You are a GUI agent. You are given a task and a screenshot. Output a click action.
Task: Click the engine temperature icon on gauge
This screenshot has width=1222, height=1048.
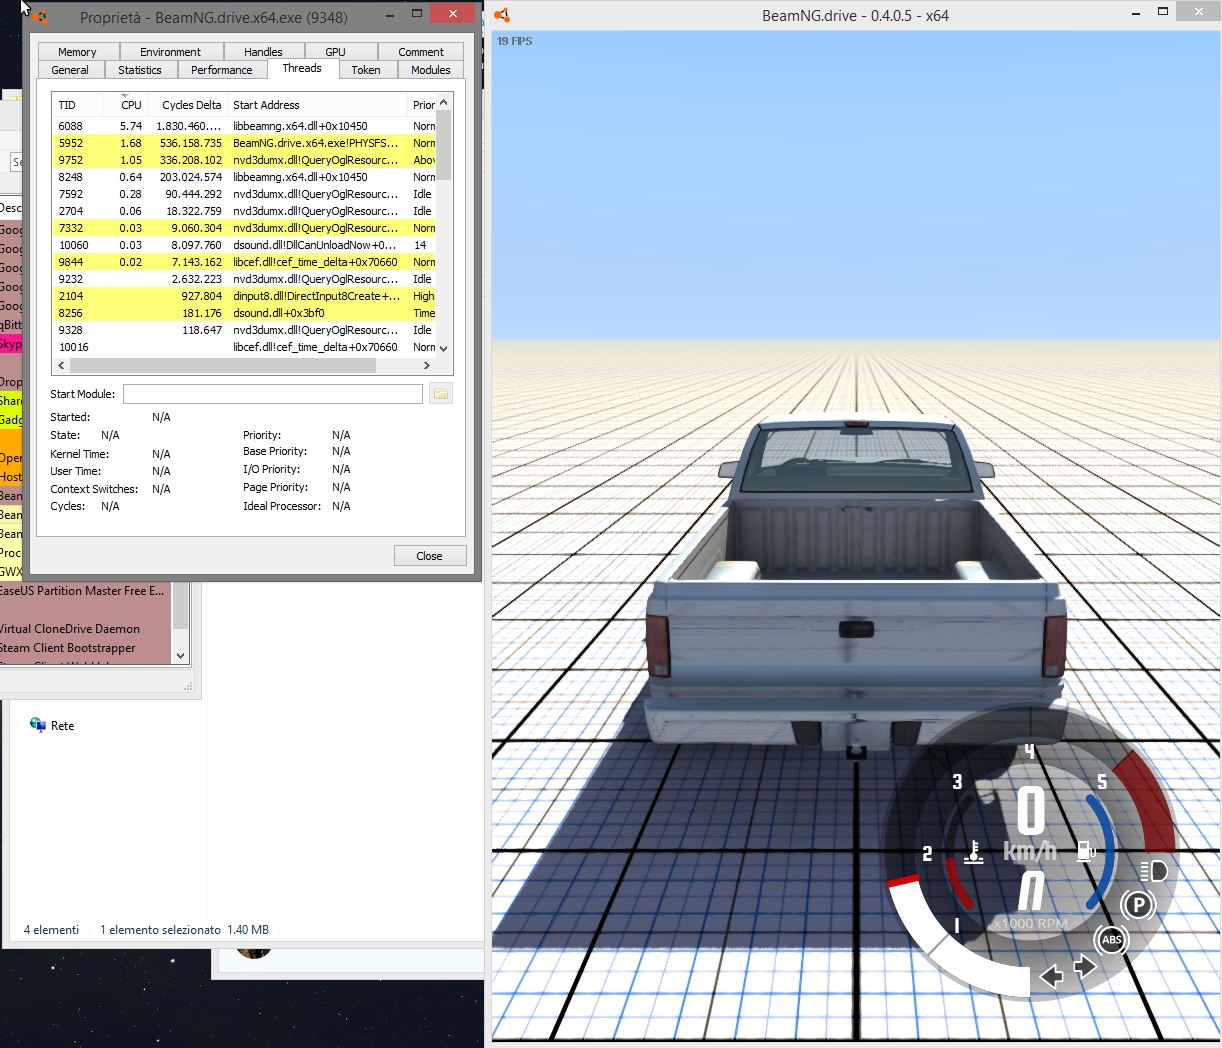tap(974, 852)
